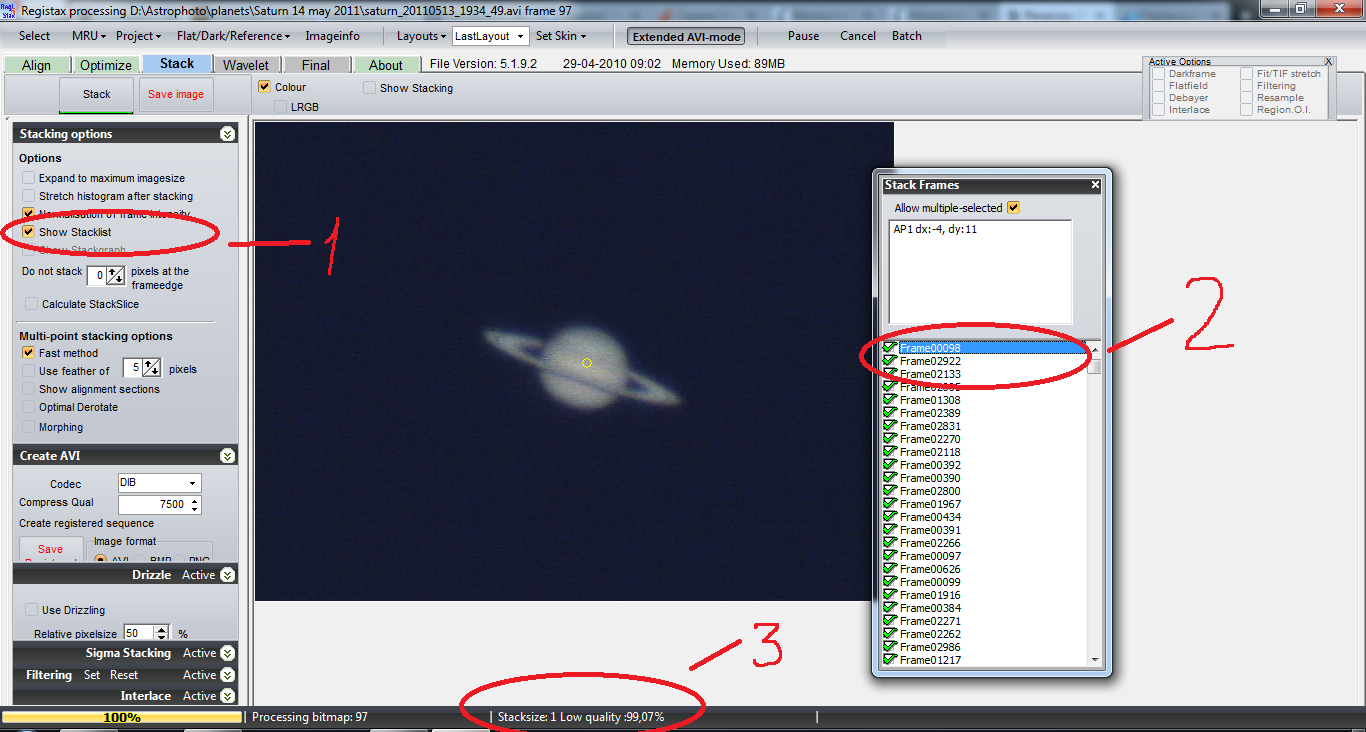Enable Calculate StackSlice checkbox
This screenshot has height=732, width=1366.
[x=32, y=304]
